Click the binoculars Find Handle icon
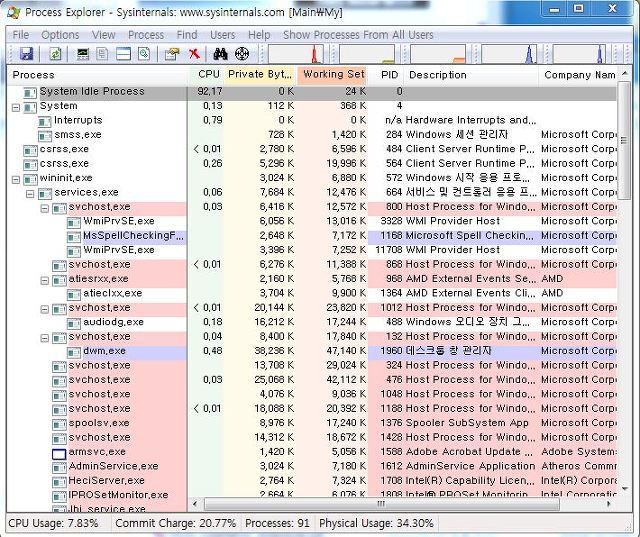Image resolution: width=640 pixels, height=537 pixels. point(220,54)
